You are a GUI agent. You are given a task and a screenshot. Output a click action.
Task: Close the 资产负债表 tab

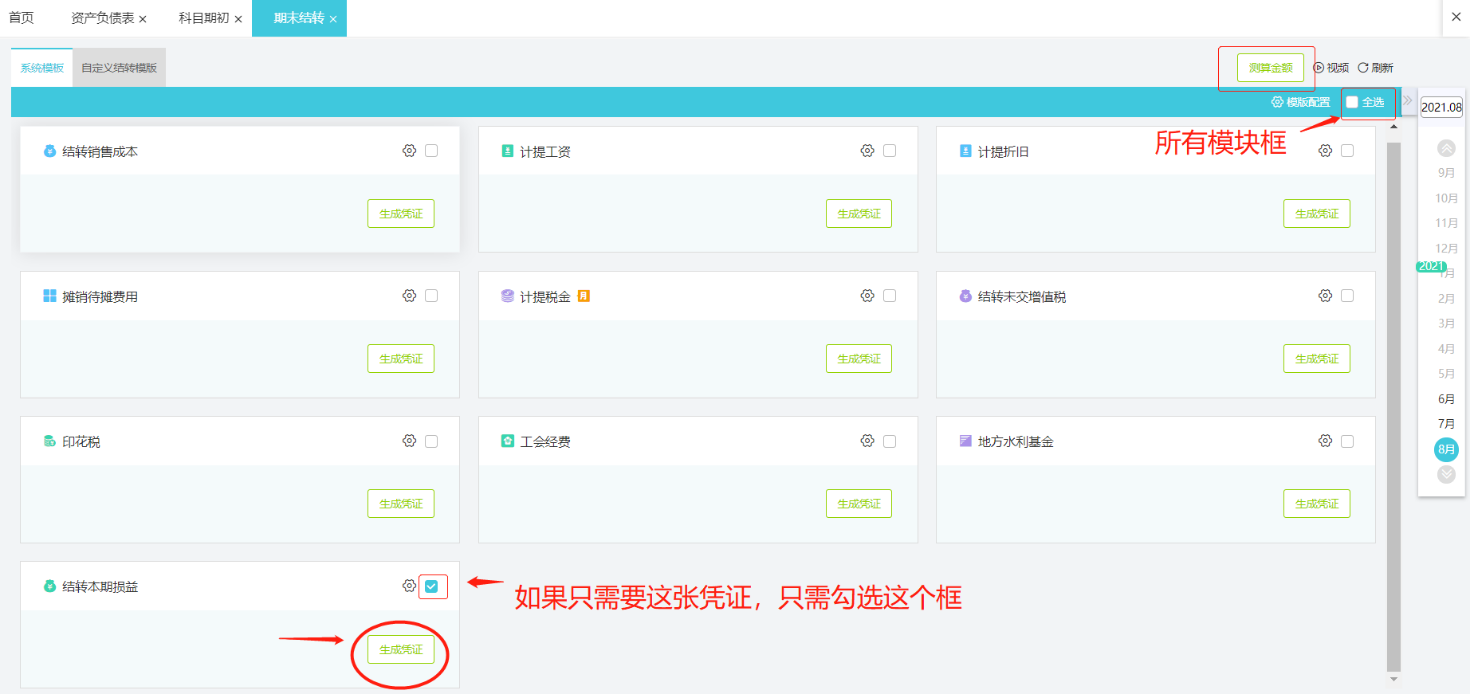pyautogui.click(x=143, y=19)
